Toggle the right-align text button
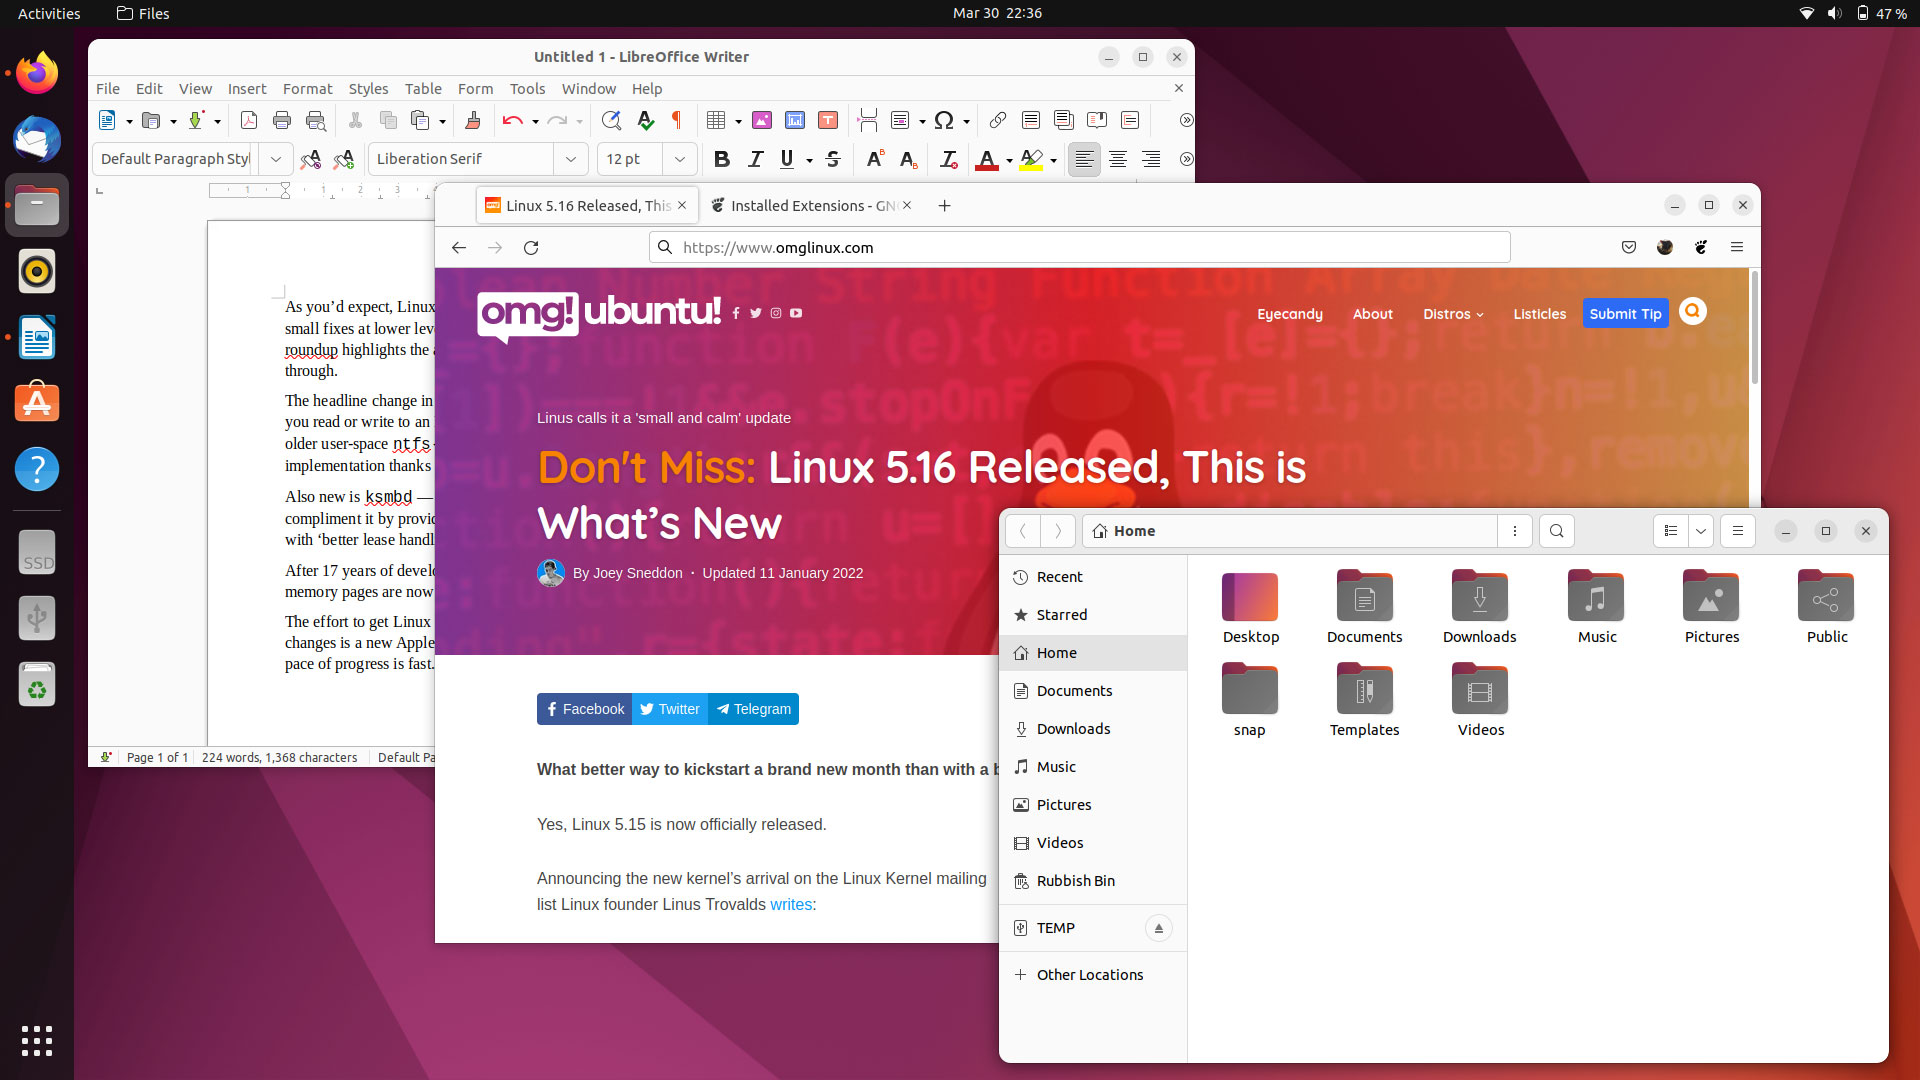Viewport: 1920px width, 1080px height. [1151, 158]
